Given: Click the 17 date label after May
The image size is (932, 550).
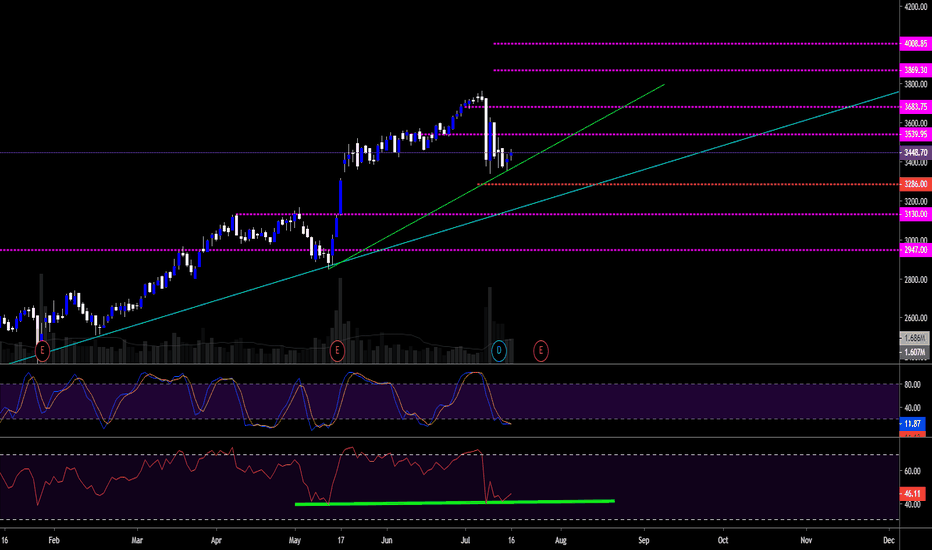Looking at the screenshot, I should [341, 540].
